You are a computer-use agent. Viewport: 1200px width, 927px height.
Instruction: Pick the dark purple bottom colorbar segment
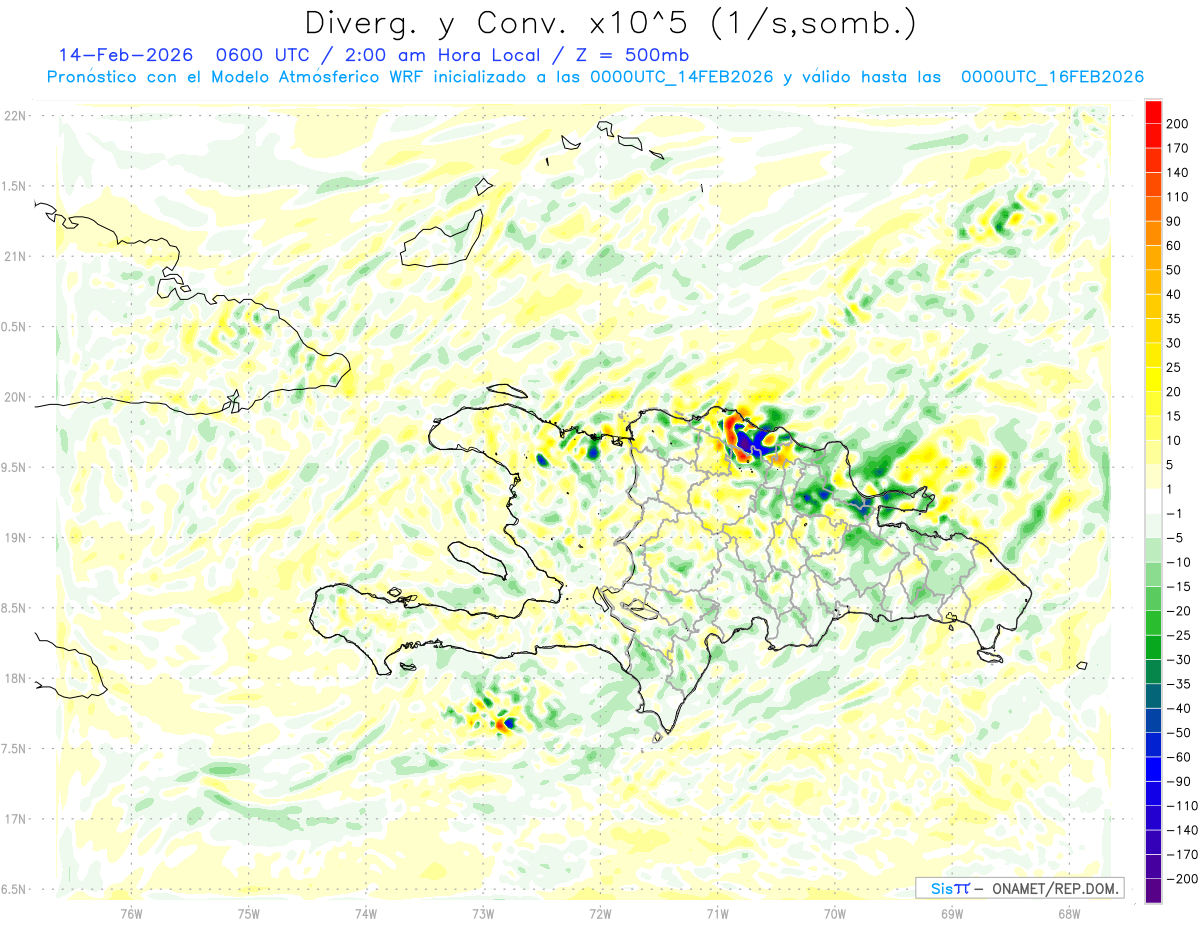[1154, 891]
